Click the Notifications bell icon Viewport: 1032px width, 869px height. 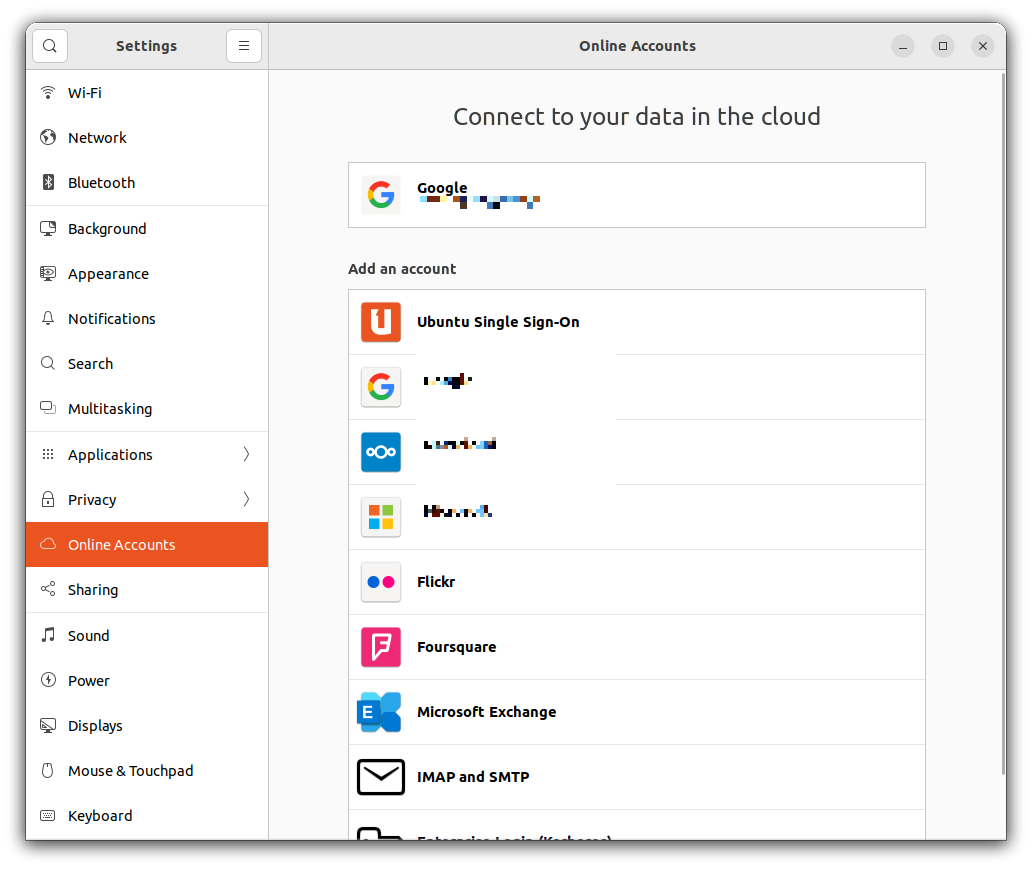pyautogui.click(x=48, y=319)
